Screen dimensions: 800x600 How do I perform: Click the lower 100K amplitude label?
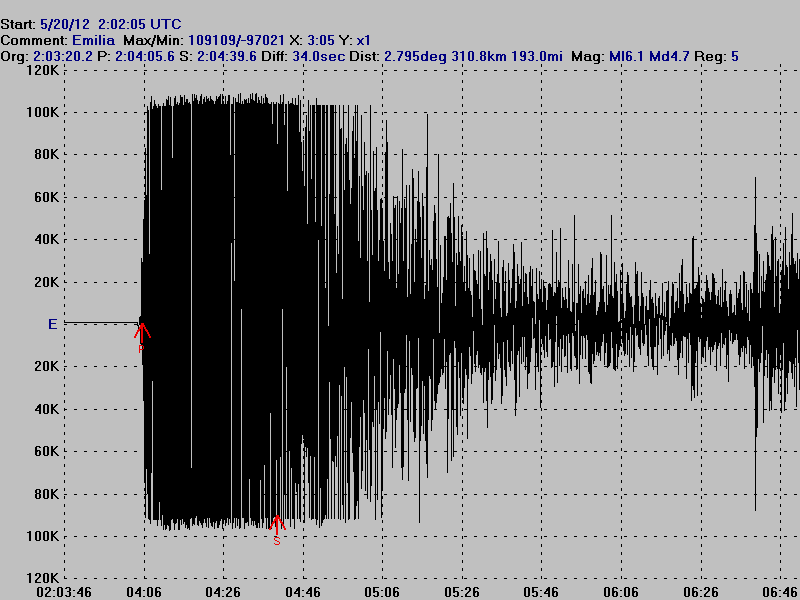tap(42, 536)
